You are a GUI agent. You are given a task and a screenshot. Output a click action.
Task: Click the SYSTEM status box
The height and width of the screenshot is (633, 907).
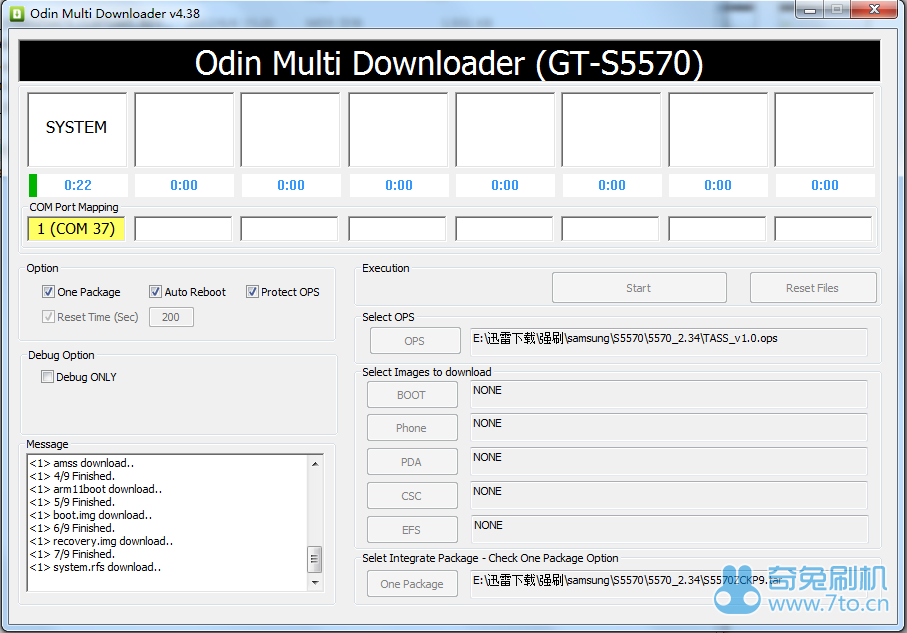[x=77, y=130]
